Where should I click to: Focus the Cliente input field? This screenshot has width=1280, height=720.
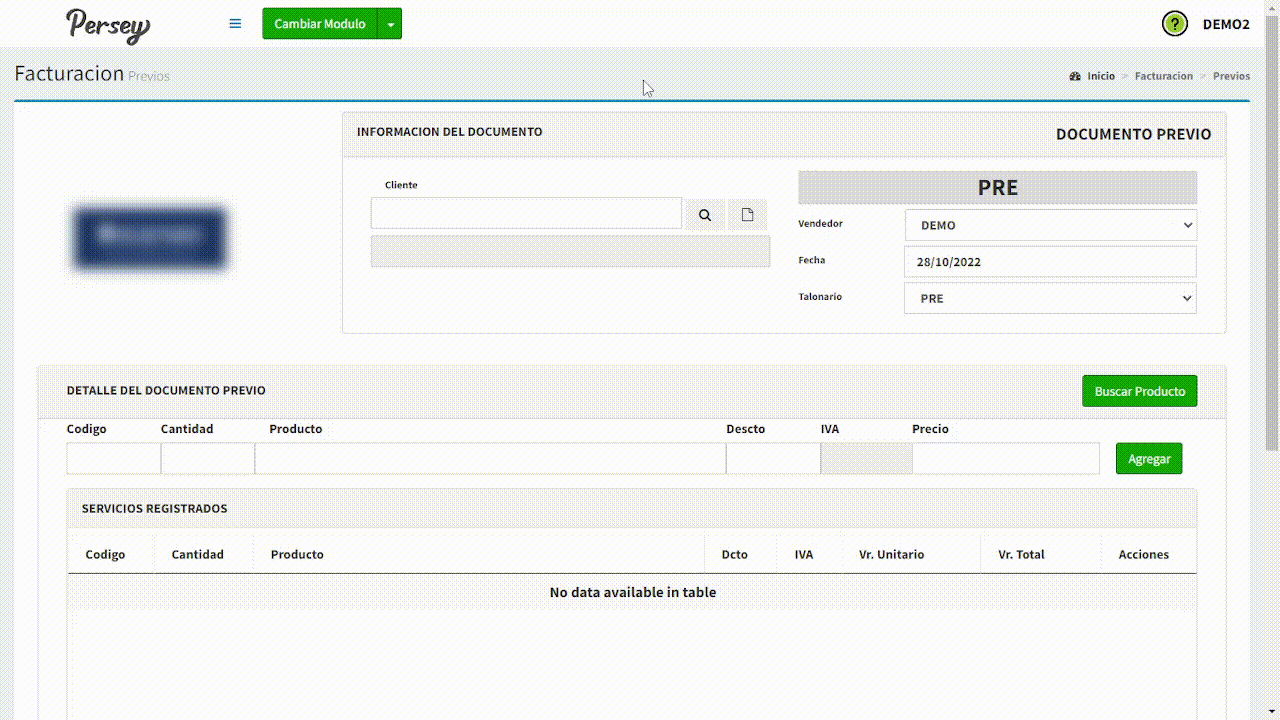click(x=526, y=213)
